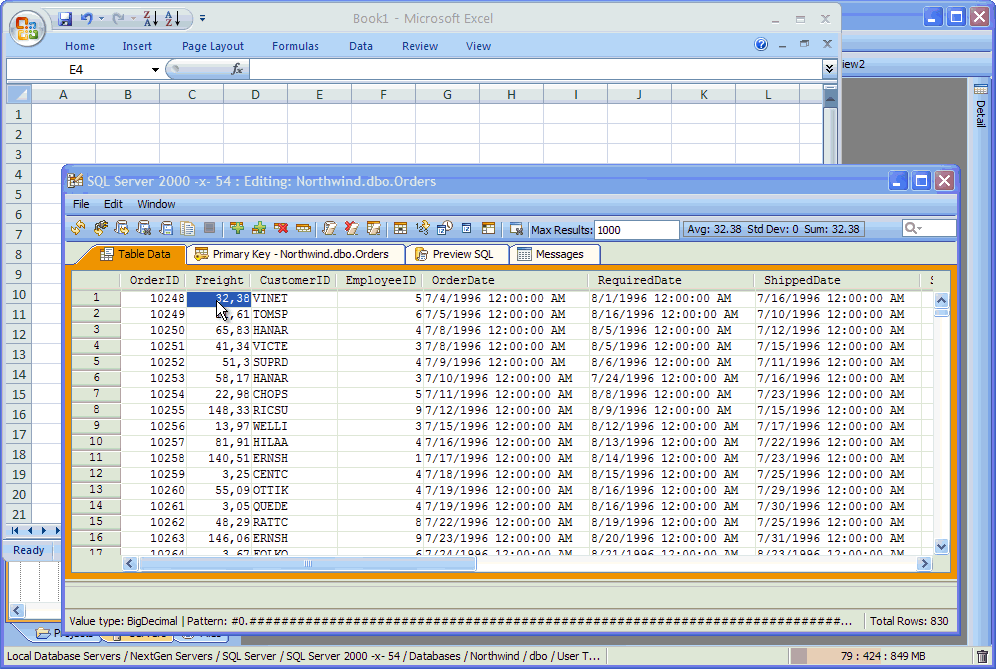996x669 pixels.
Task: Open the Window menu in SQL editor window
Action: tap(156, 204)
